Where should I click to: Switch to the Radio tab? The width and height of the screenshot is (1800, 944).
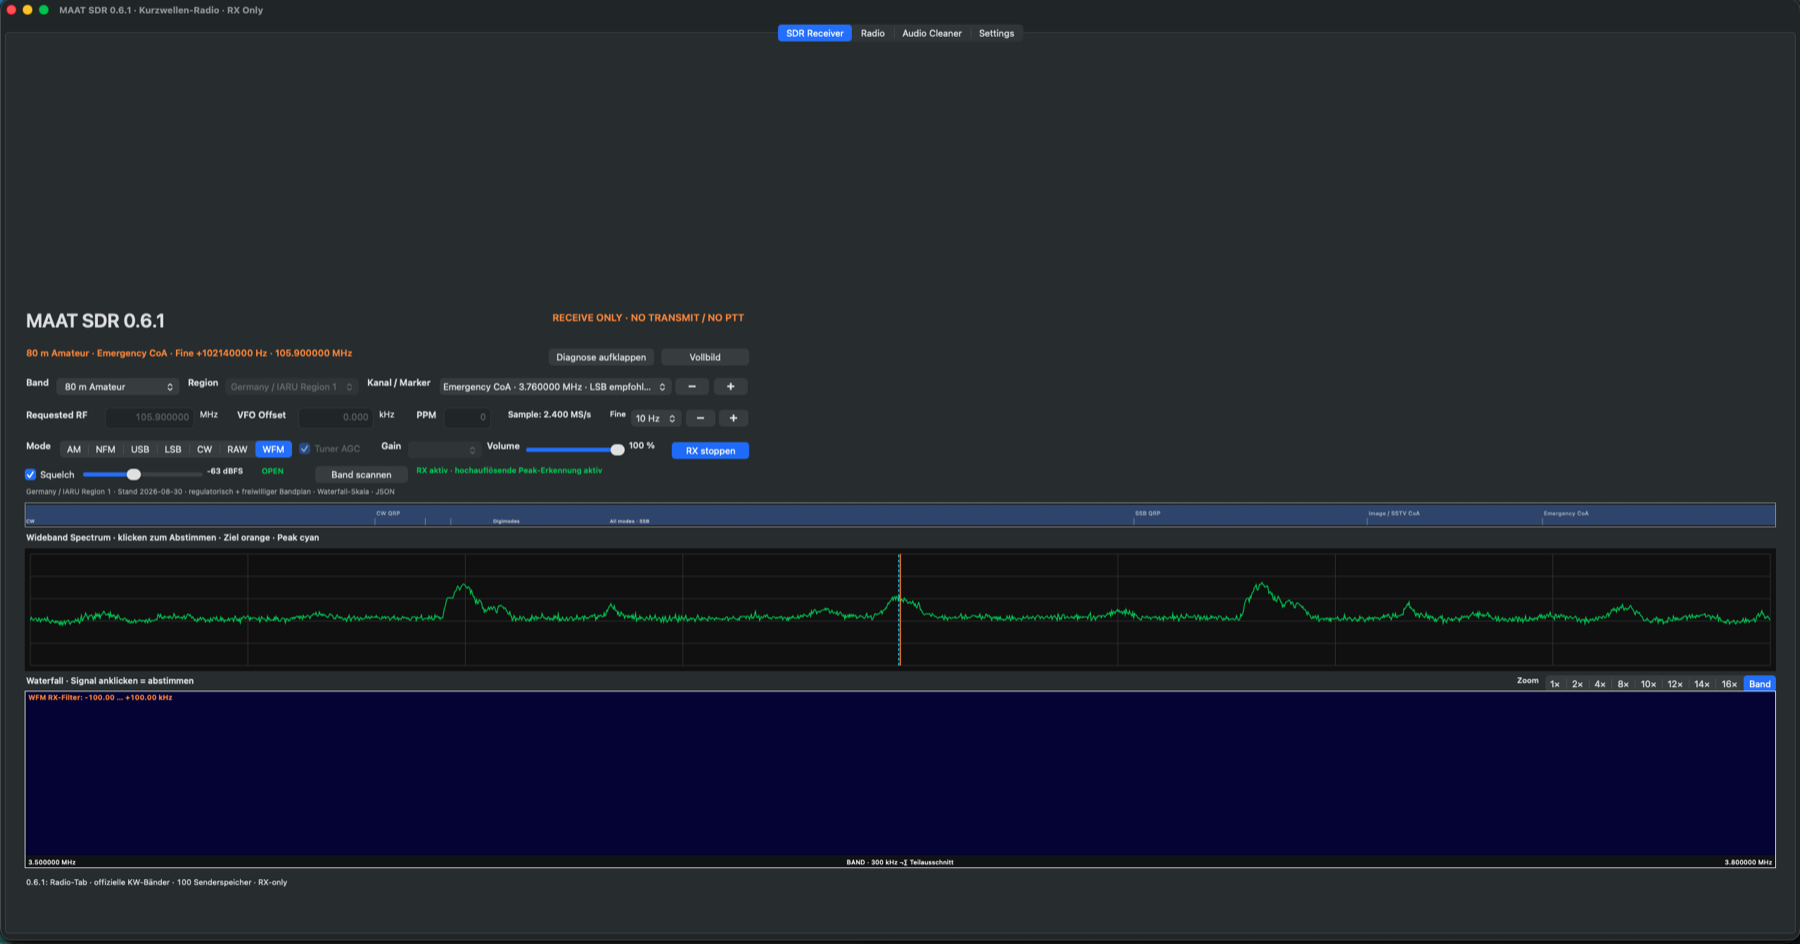(872, 33)
